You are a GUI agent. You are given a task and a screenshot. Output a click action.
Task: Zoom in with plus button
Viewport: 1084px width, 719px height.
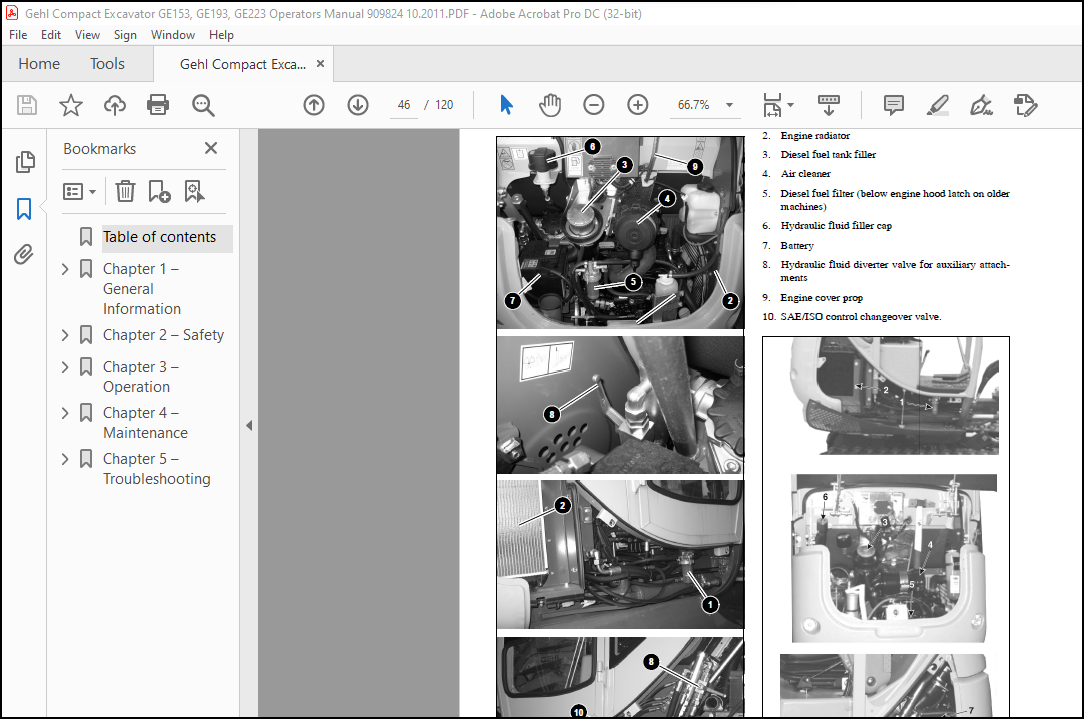click(x=637, y=104)
